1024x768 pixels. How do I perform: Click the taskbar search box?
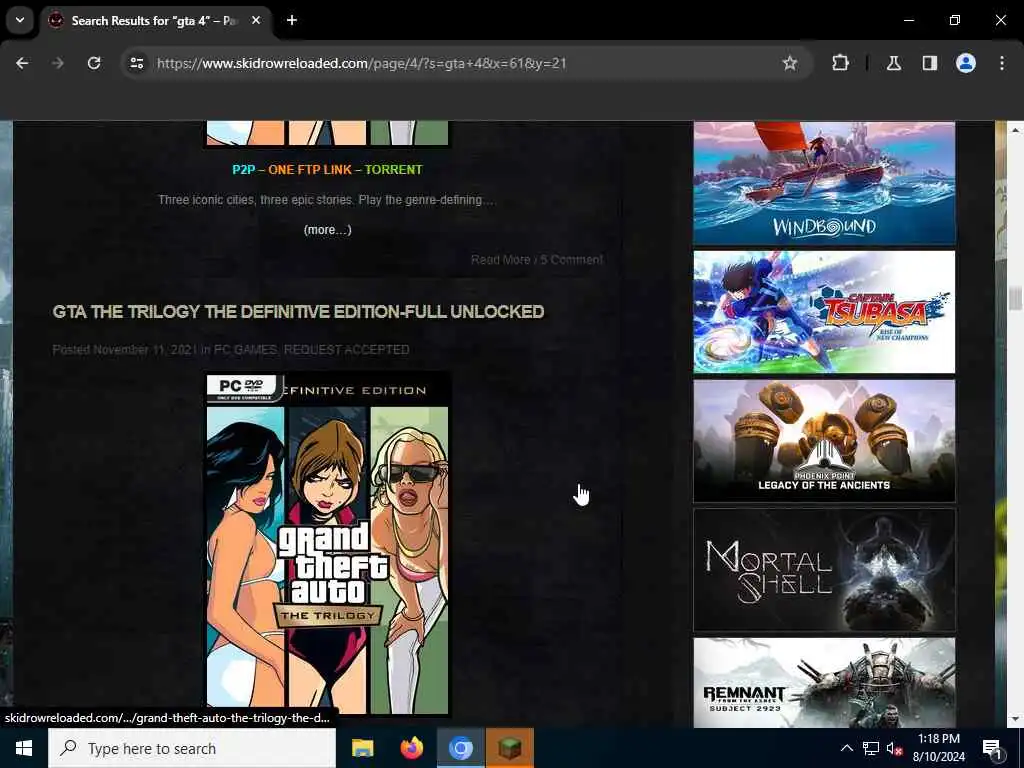click(x=192, y=748)
